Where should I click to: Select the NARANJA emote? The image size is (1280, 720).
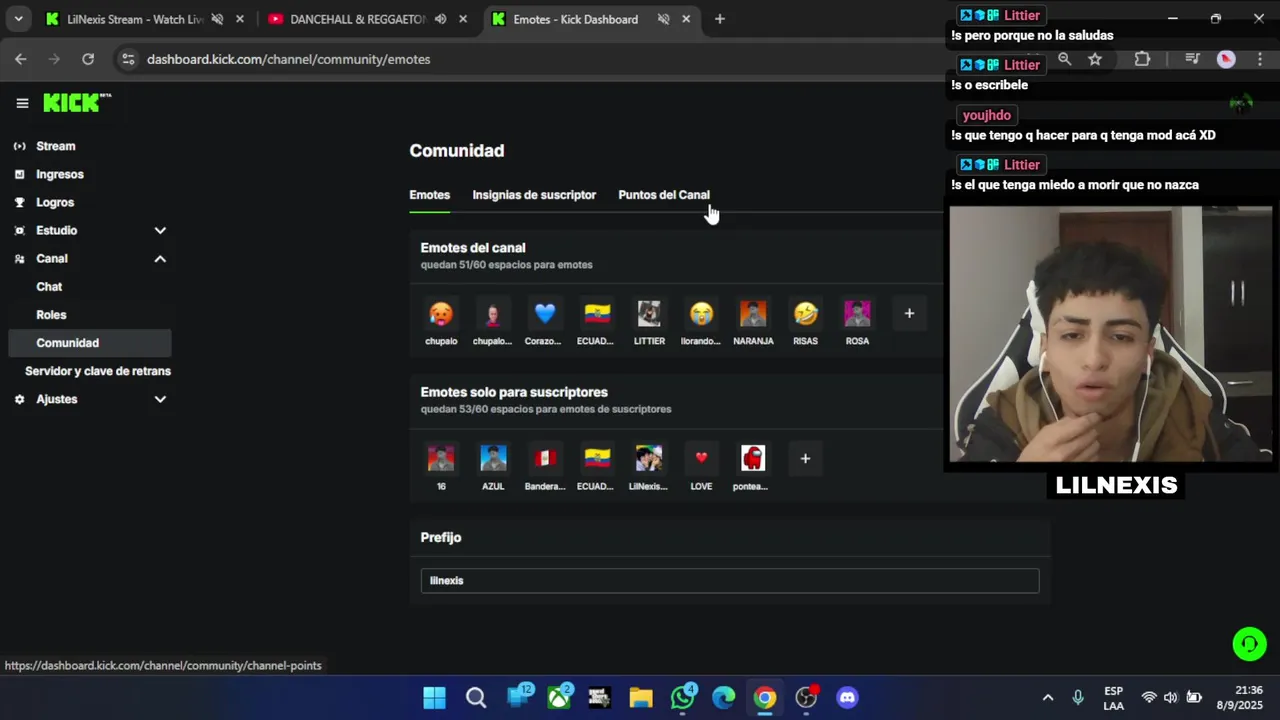tap(753, 314)
